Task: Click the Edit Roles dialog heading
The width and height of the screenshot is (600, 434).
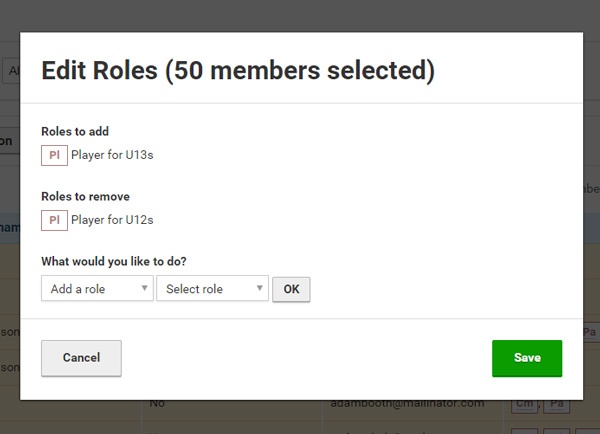Action: 238,71
